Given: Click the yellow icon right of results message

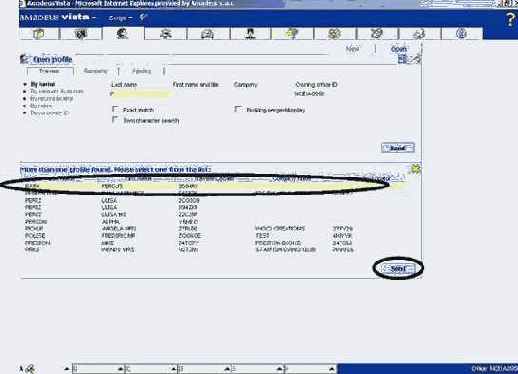Looking at the screenshot, I should click(415, 169).
